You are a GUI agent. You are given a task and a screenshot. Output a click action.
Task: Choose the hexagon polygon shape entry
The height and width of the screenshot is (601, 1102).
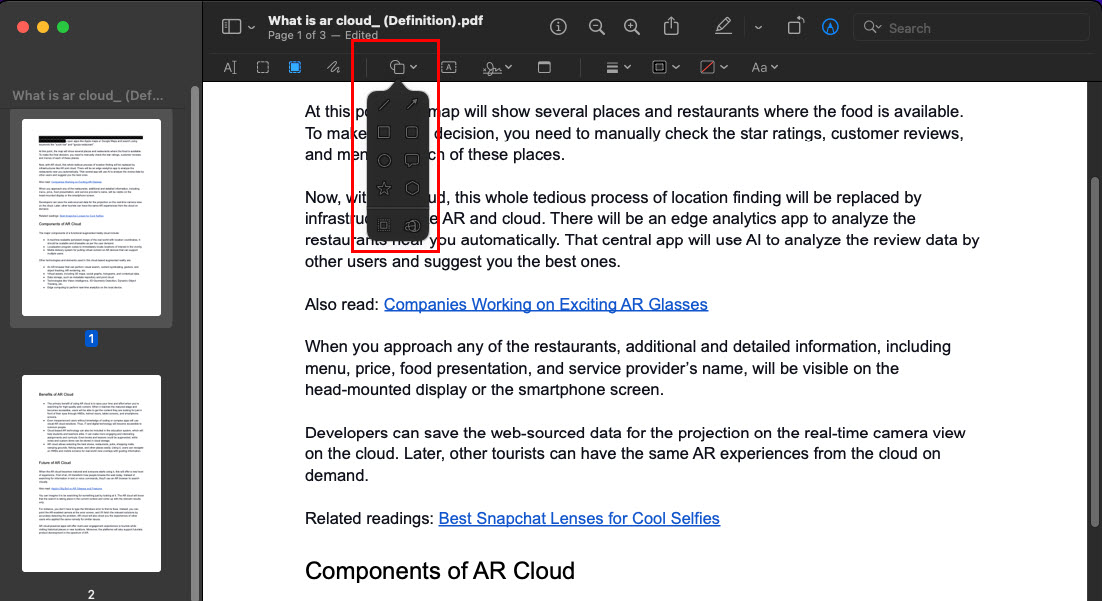pos(412,188)
